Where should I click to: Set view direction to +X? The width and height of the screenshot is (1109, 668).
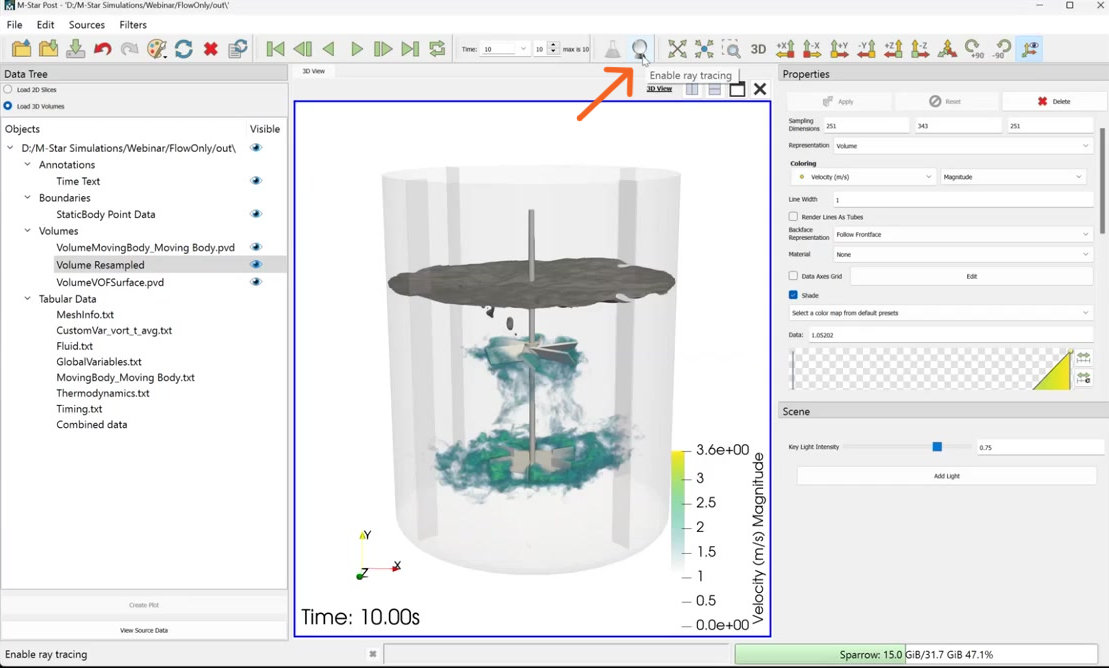pos(785,49)
